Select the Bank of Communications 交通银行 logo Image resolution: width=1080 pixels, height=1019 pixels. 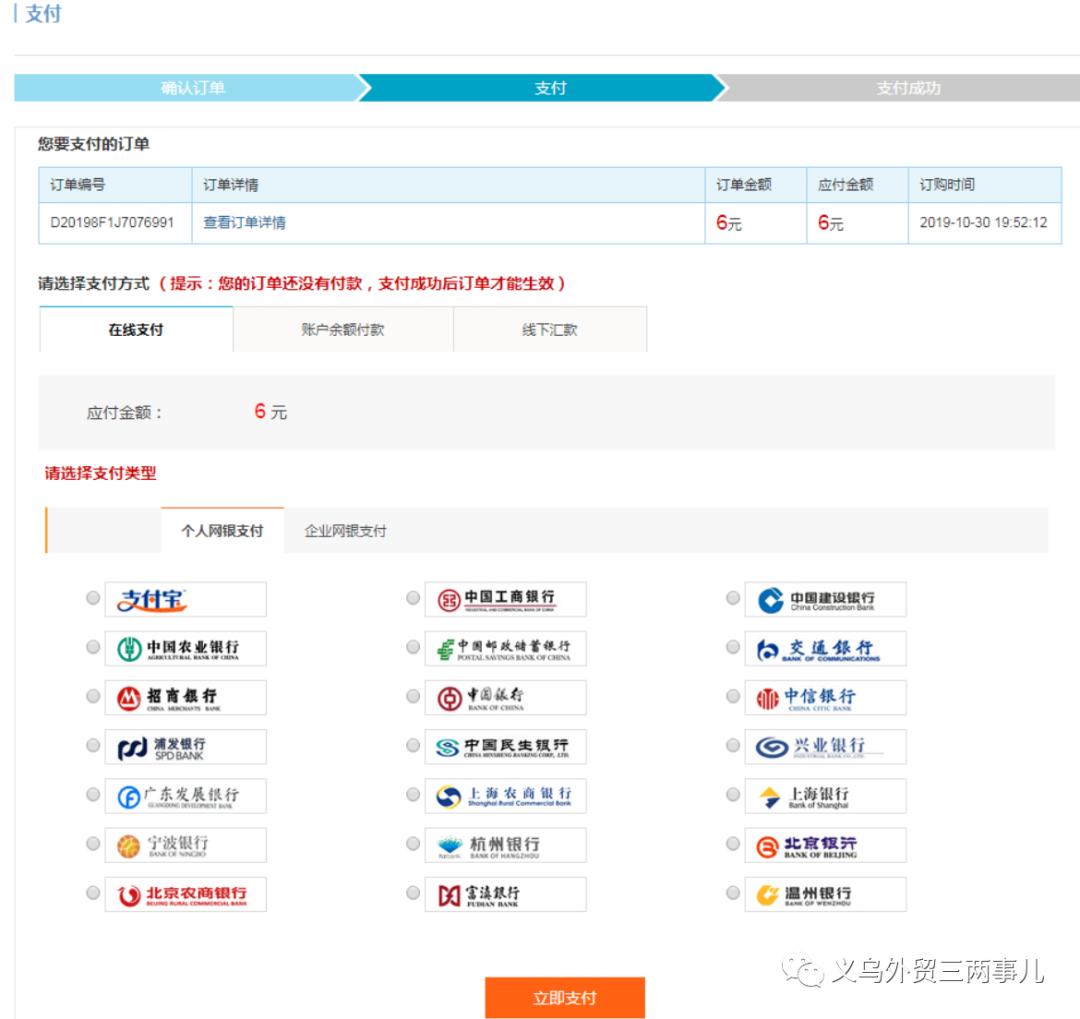824,647
